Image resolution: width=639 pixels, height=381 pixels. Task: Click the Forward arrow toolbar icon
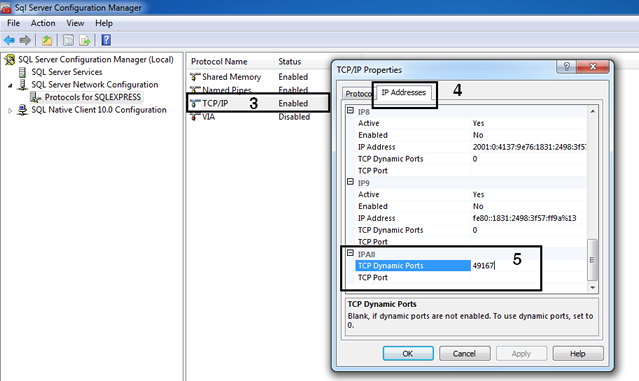click(x=25, y=40)
